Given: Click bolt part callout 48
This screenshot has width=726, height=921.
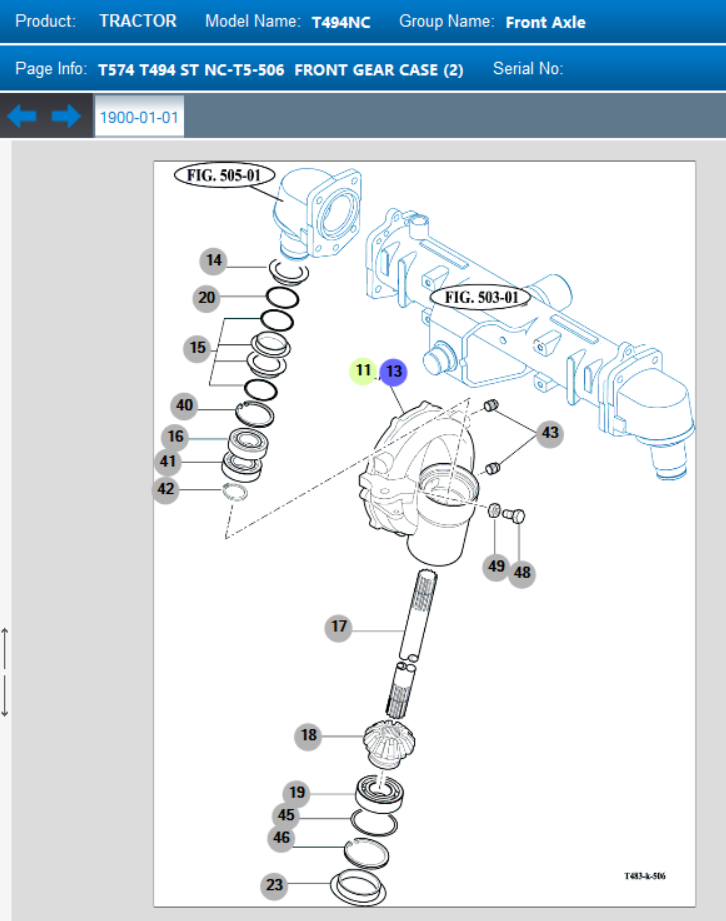Looking at the screenshot, I should point(522,573).
